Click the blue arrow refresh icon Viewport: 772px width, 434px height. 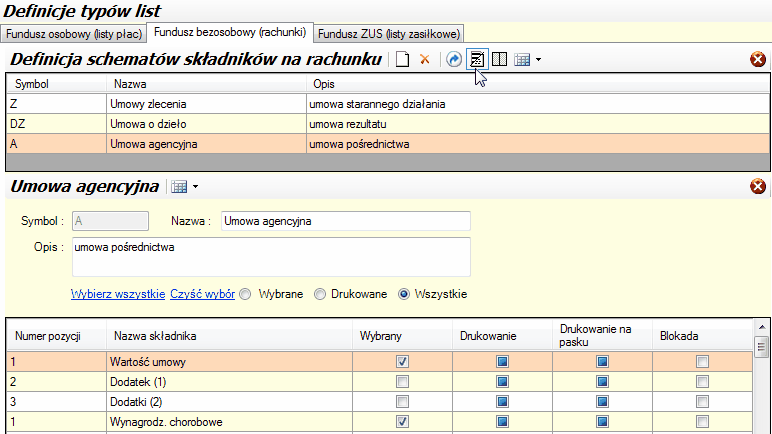(x=454, y=60)
